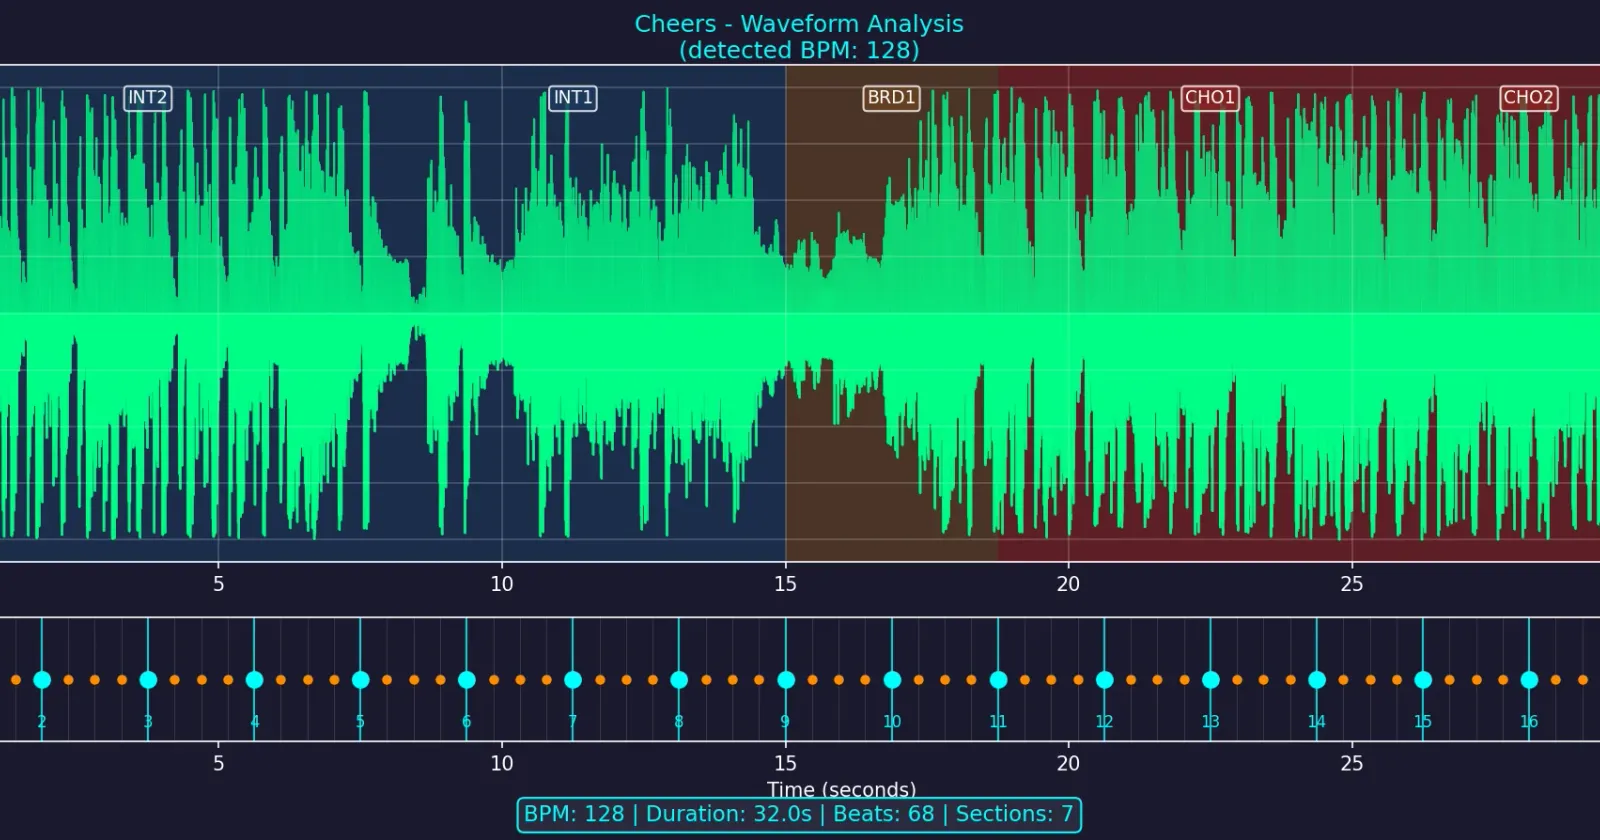Click downbeat marker for bar 15

[x=1423, y=680]
